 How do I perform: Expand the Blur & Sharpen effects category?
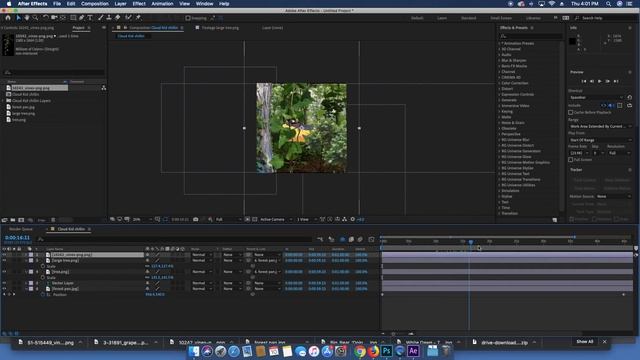point(499,60)
